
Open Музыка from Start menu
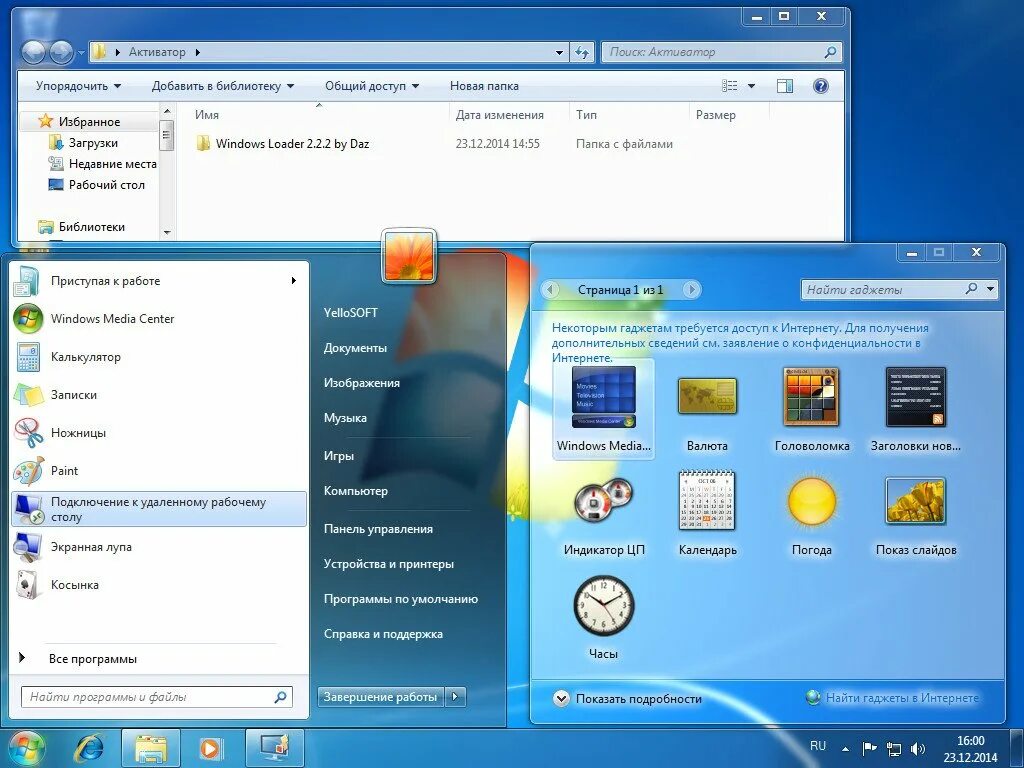click(x=345, y=418)
